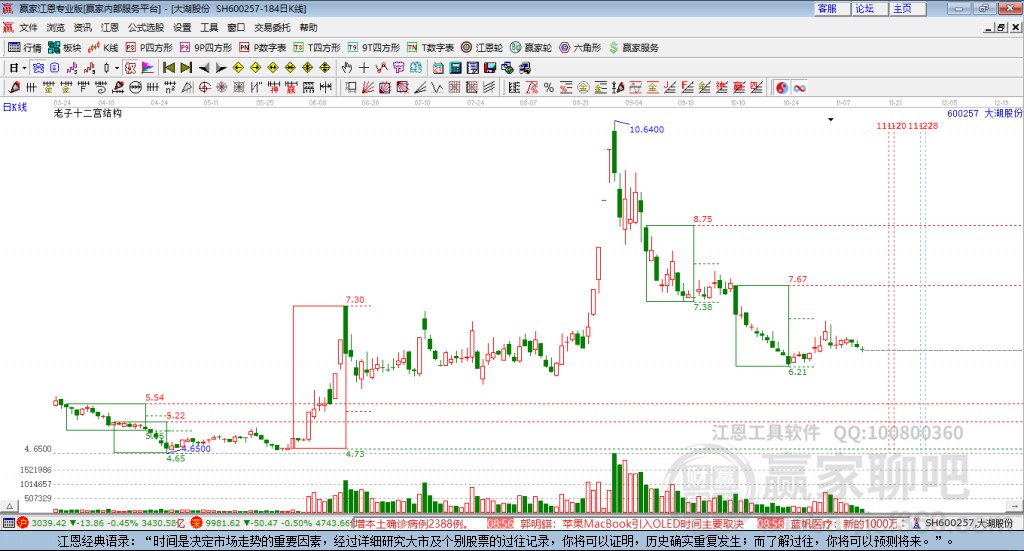The image size is (1024, 551).
Task: Click the 客服 customer service button
Action: pyautogui.click(x=831, y=8)
